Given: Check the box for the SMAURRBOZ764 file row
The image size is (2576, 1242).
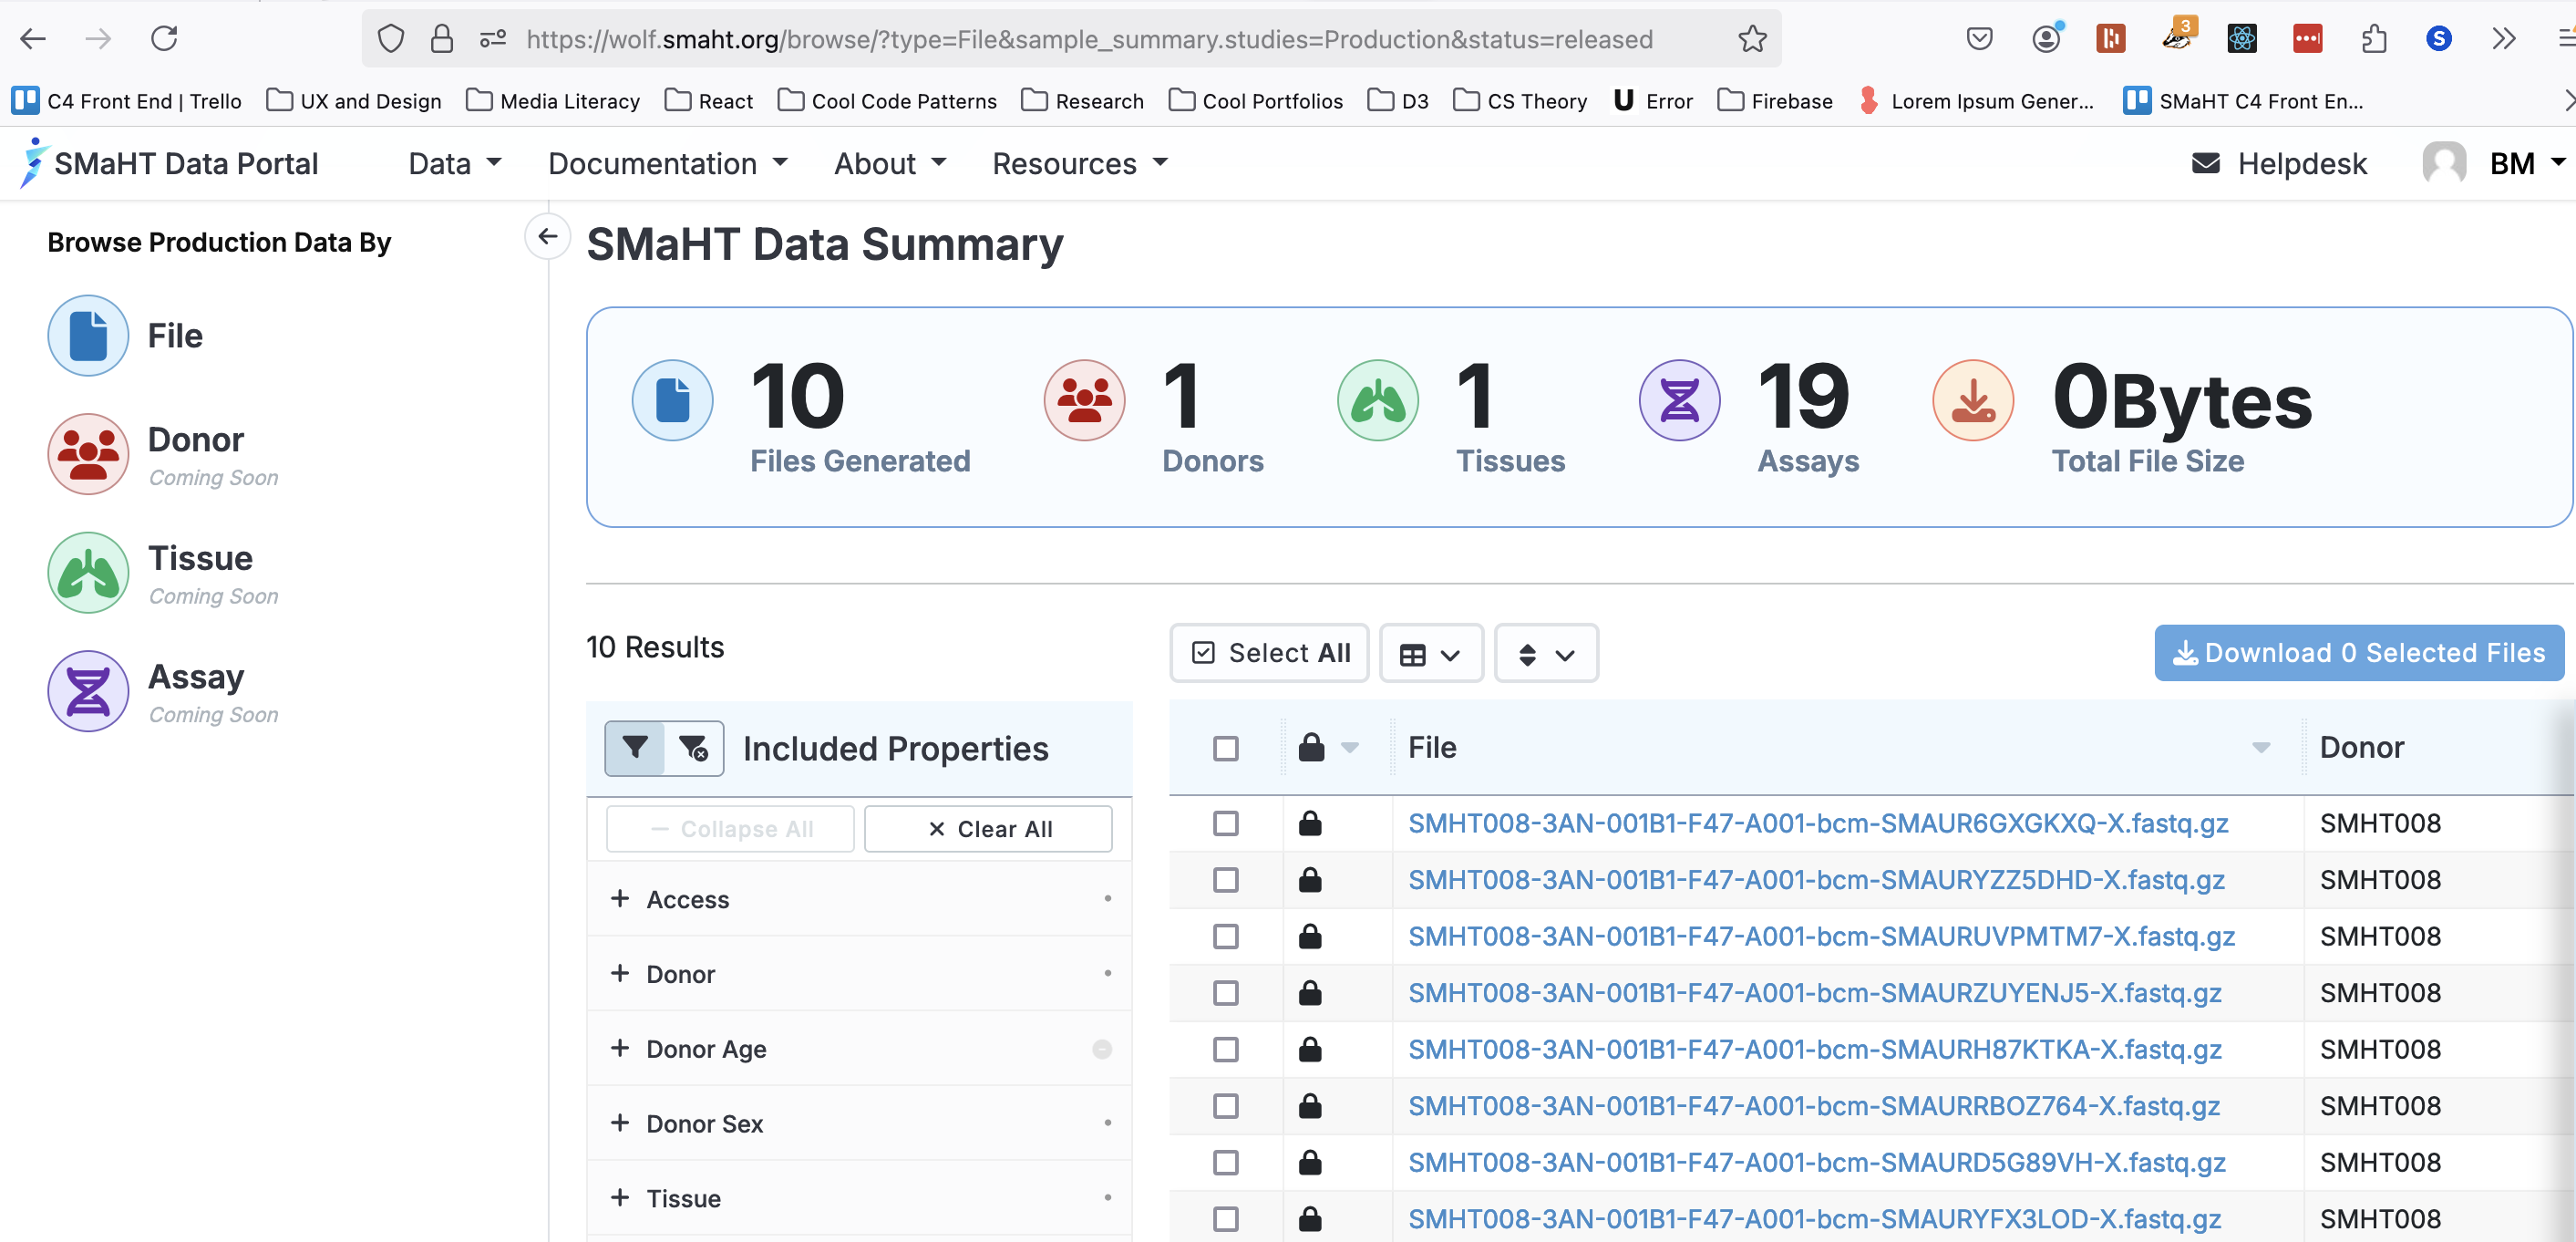Looking at the screenshot, I should [x=1225, y=1106].
